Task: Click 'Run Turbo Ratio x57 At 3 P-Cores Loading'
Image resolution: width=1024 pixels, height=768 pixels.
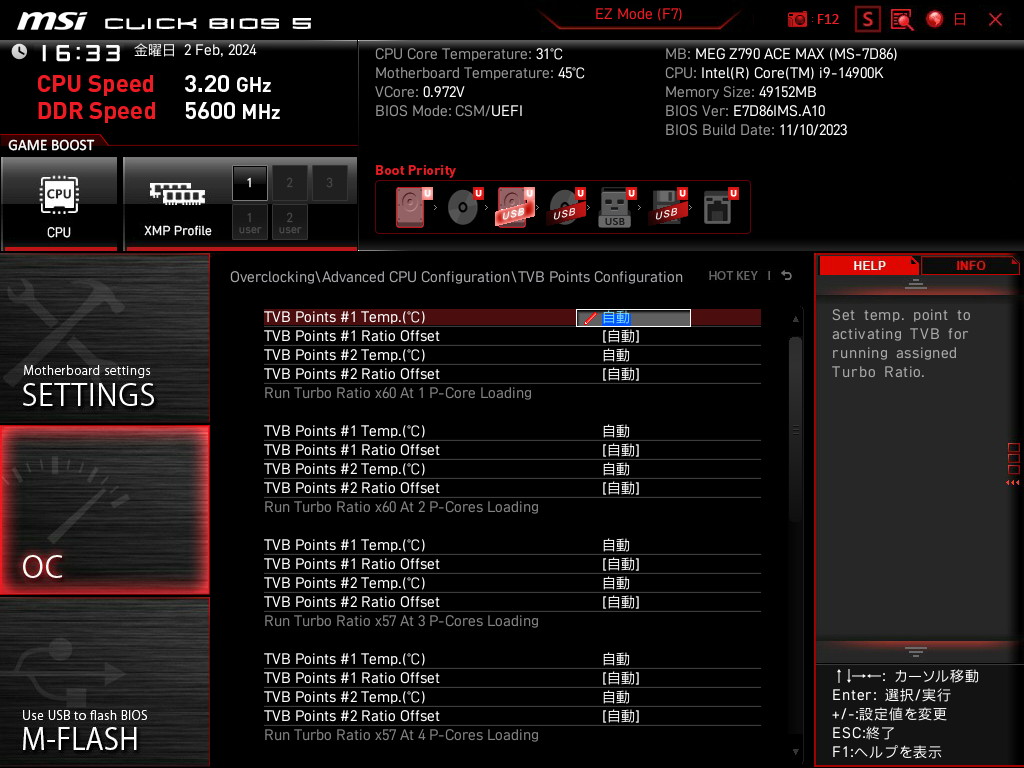Action: click(x=401, y=621)
